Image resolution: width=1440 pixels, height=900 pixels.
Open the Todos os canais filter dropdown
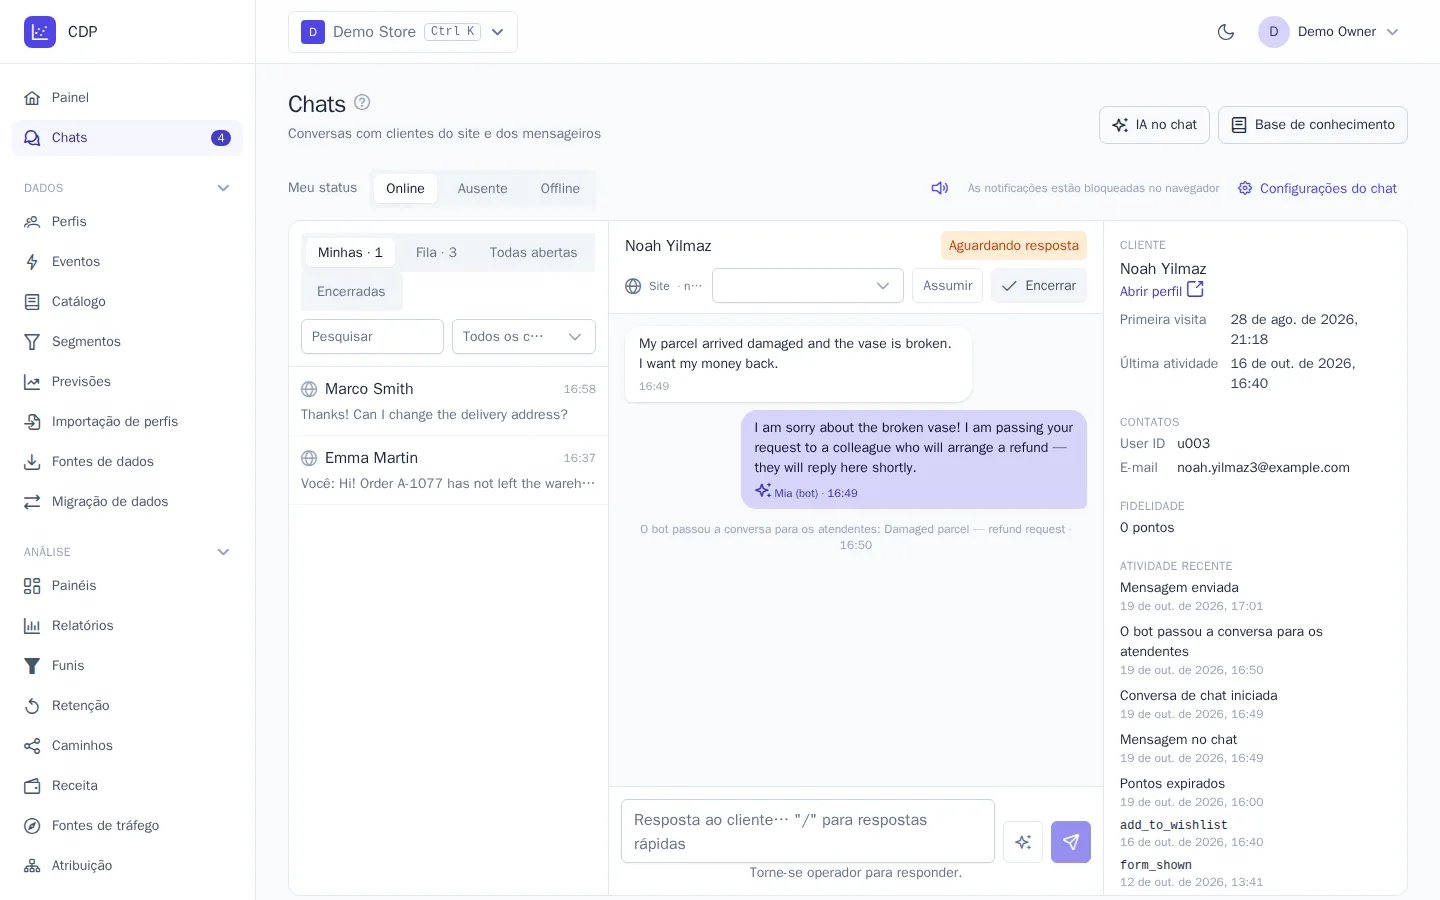[524, 337]
